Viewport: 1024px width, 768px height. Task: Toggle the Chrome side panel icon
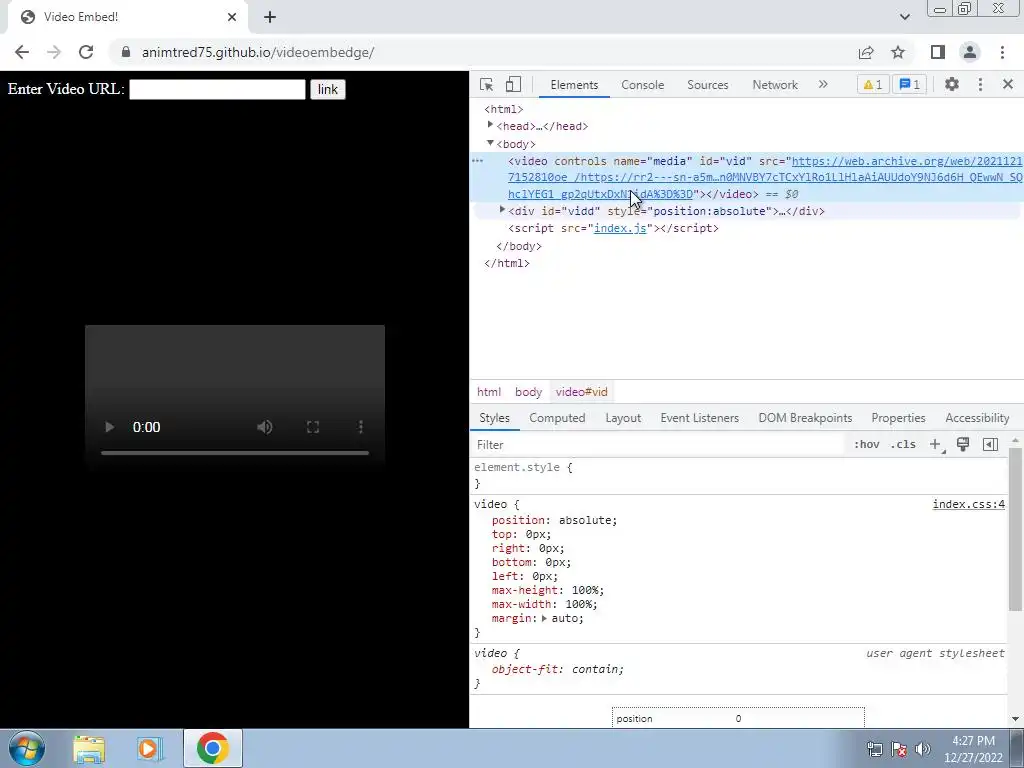click(x=938, y=52)
